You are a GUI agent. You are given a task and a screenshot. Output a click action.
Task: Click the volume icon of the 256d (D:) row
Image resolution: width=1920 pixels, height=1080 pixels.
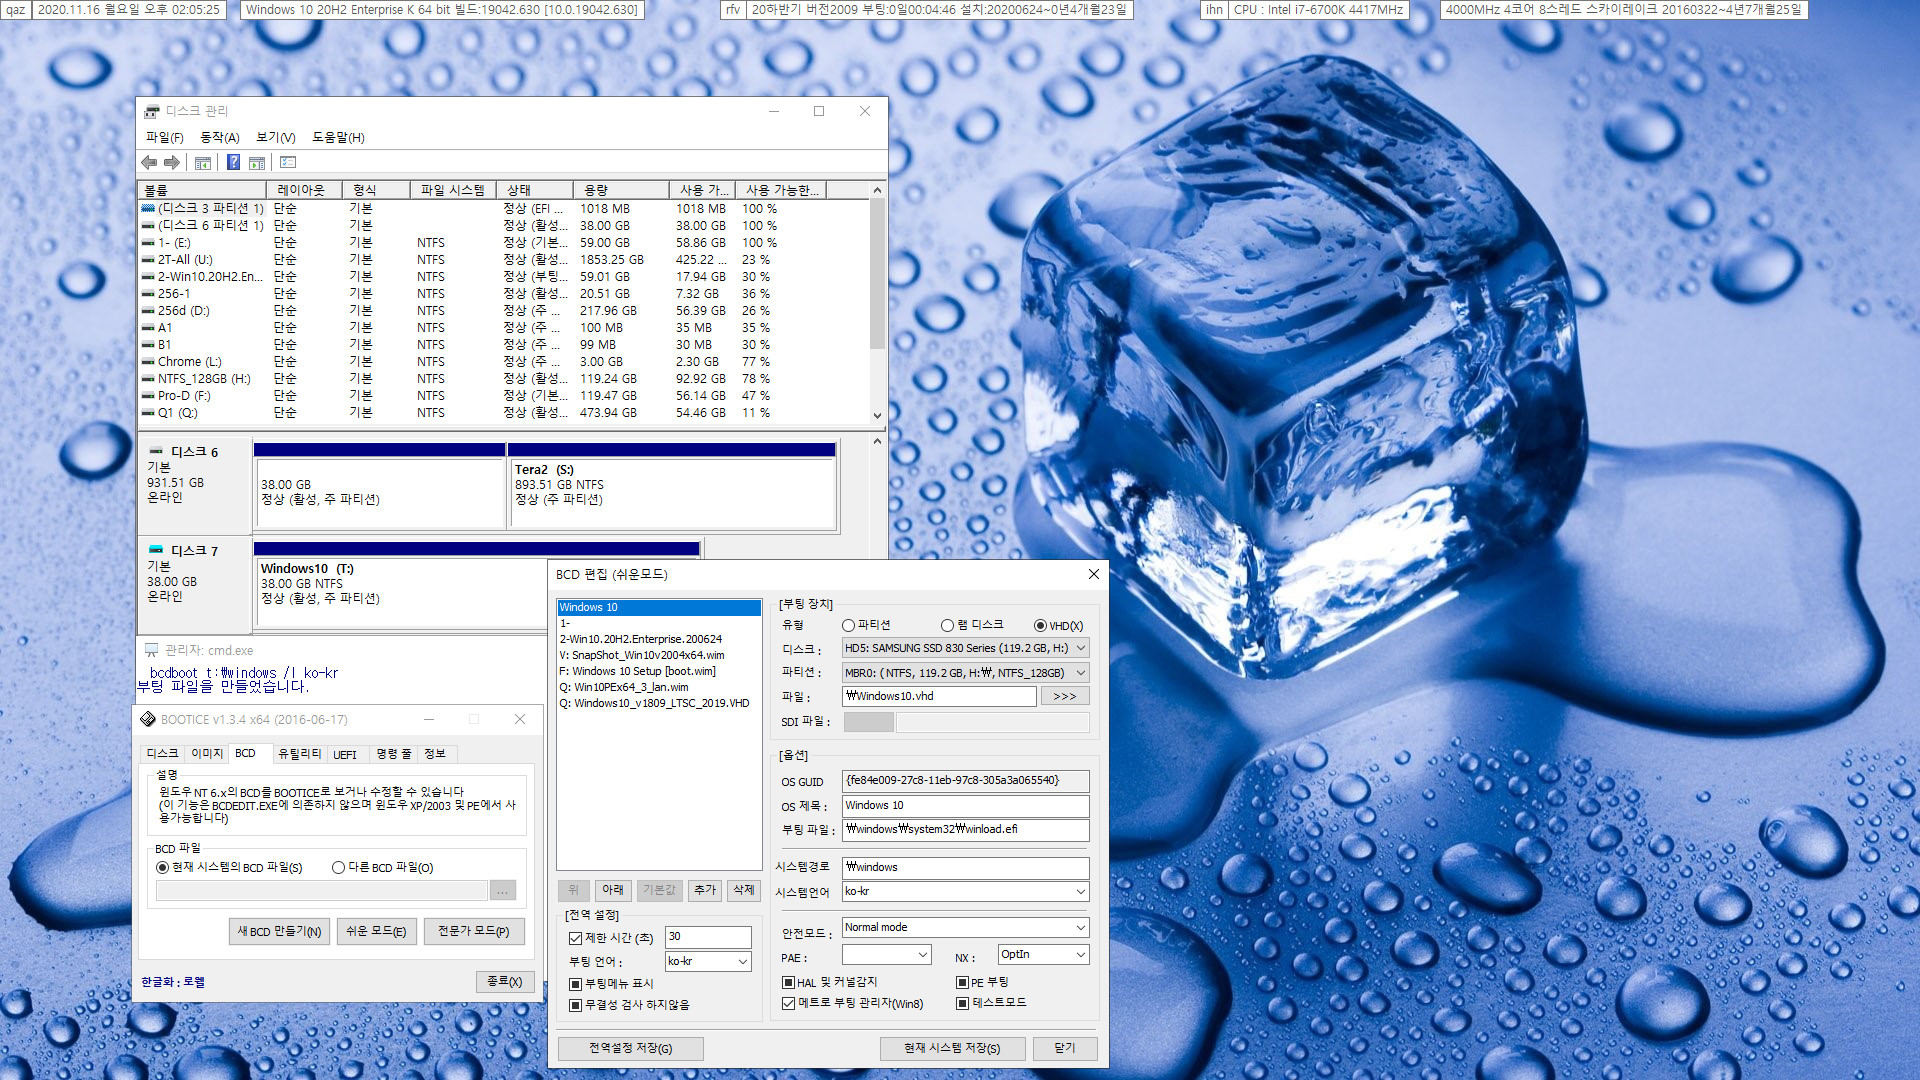point(148,311)
